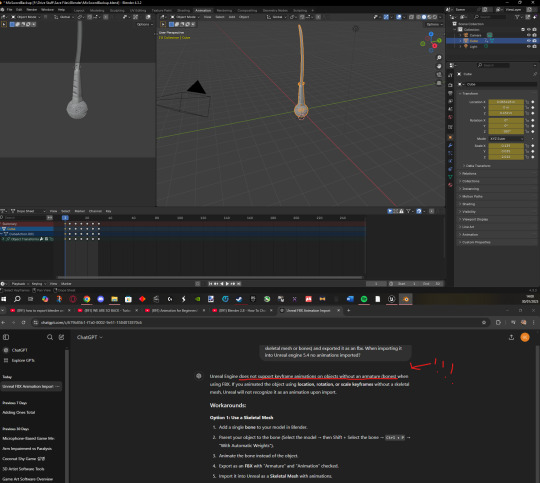Toggle viewport overlays button

[398, 17]
